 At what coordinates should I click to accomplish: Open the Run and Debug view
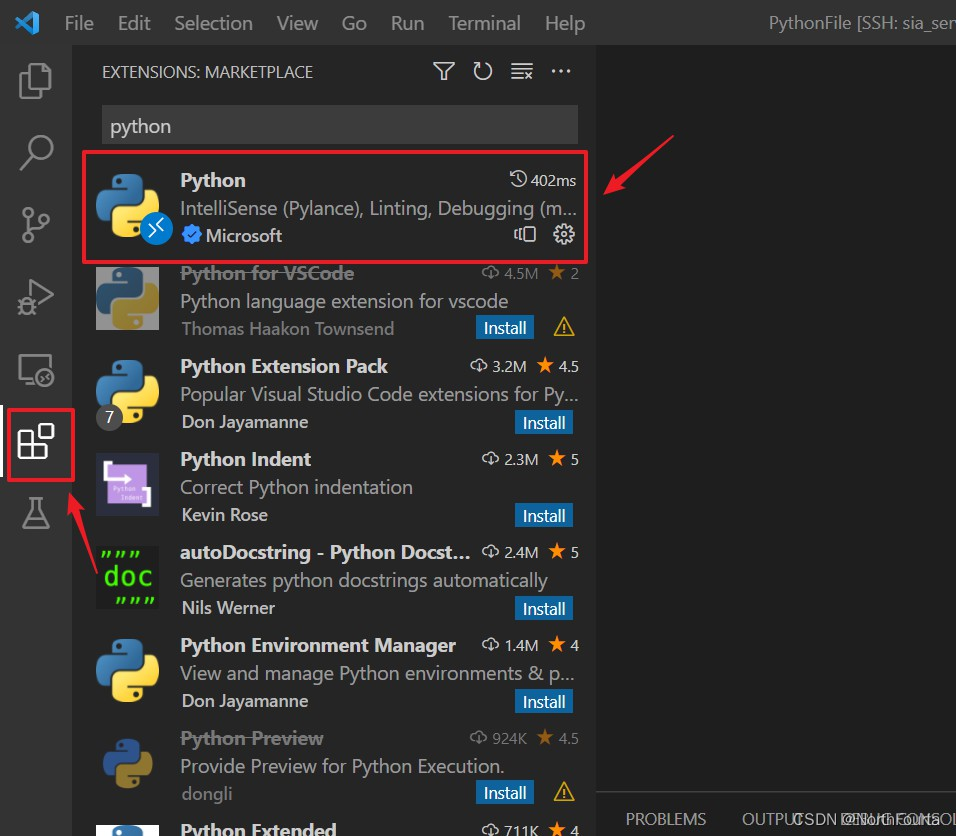[35, 297]
